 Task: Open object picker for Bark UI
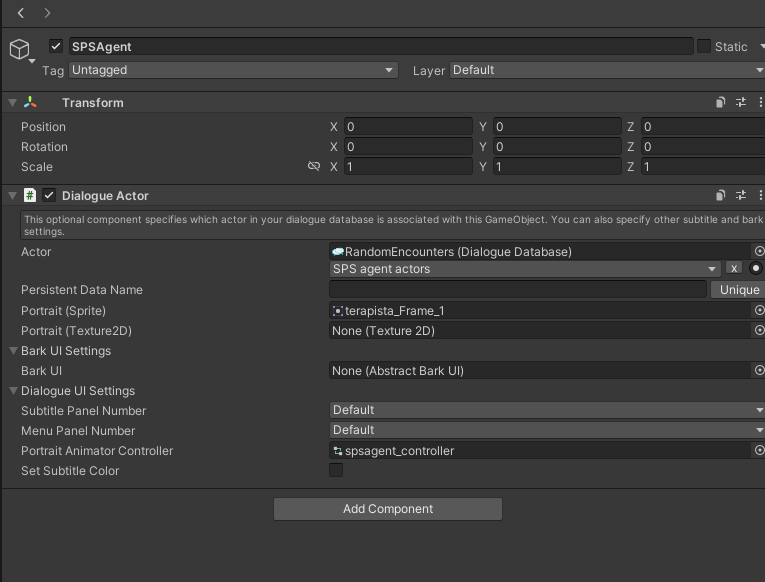click(x=759, y=370)
